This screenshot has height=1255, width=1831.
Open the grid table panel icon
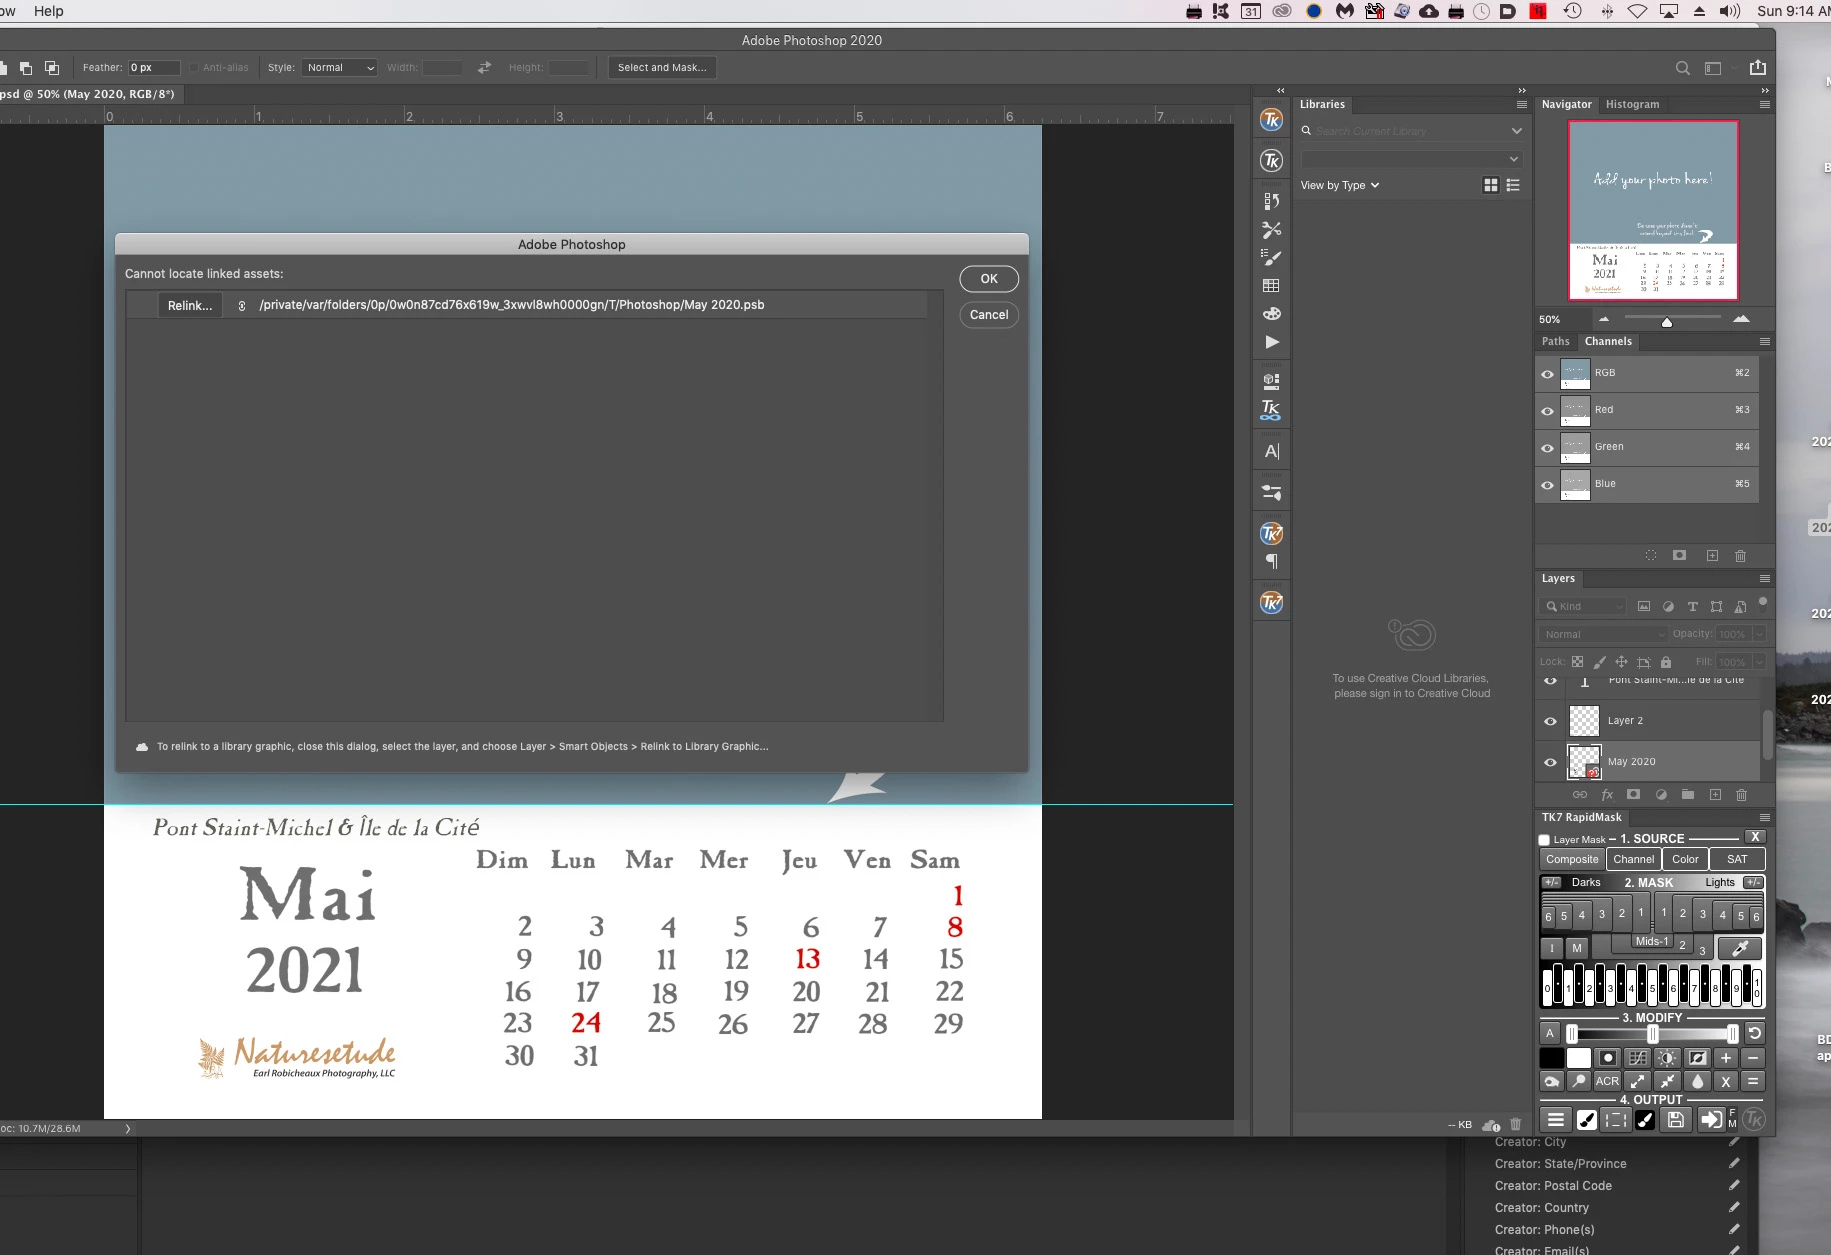click(x=1271, y=285)
